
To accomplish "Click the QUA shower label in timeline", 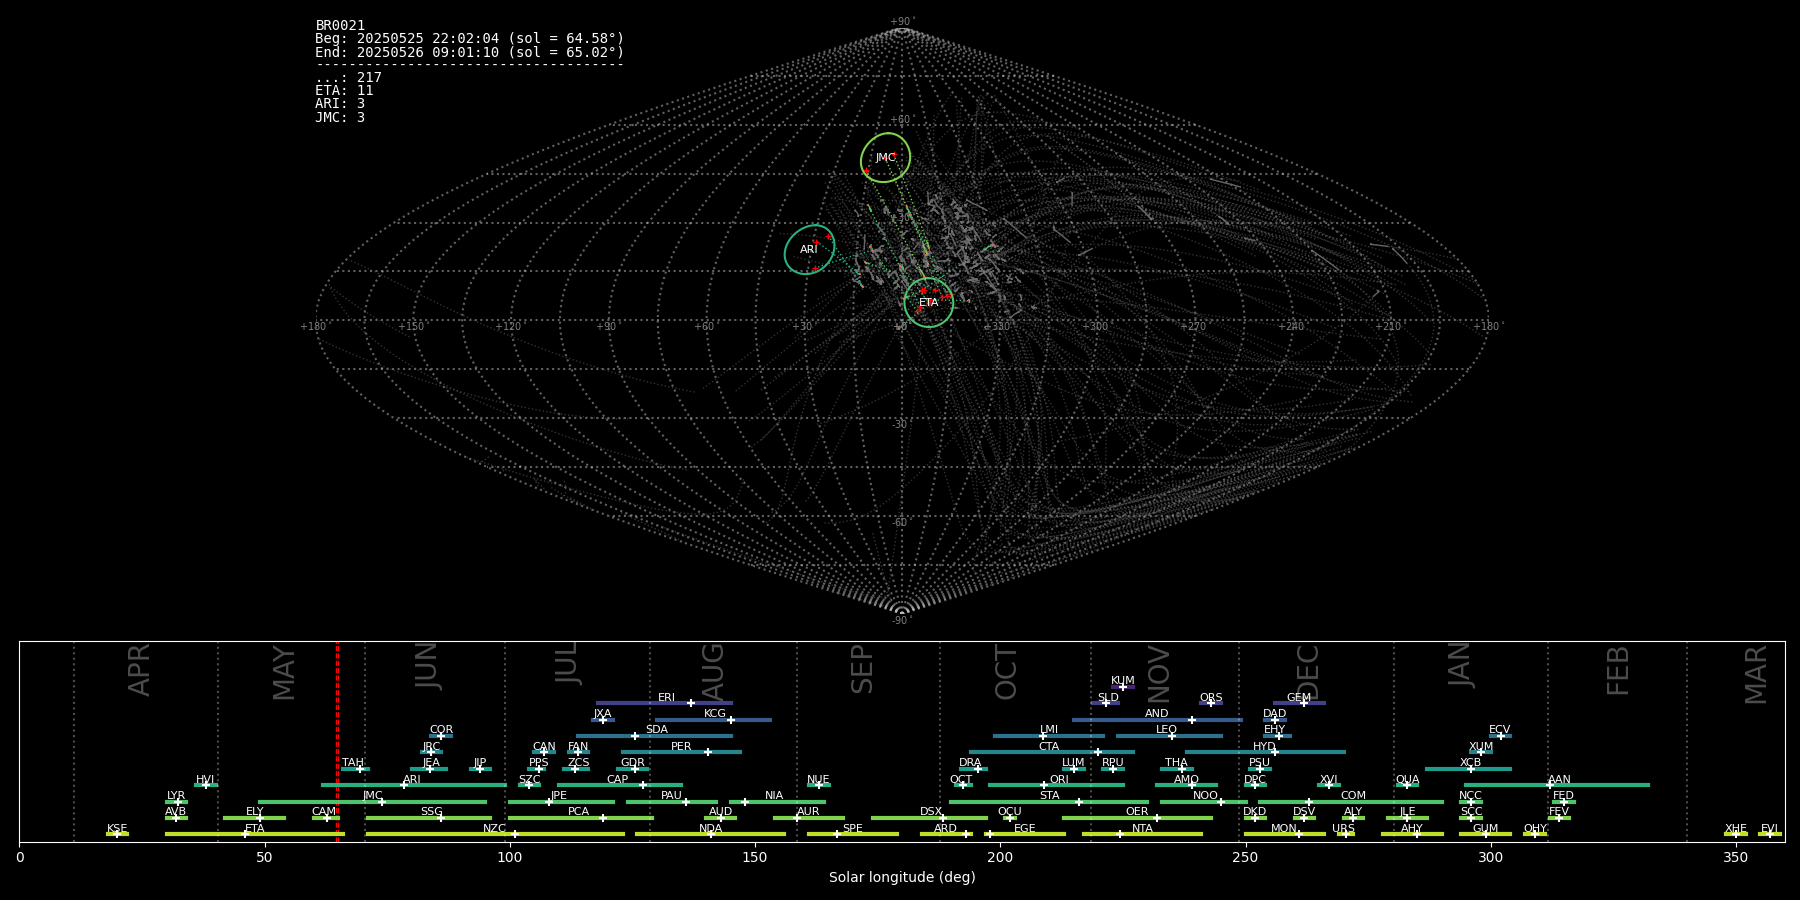I will pyautogui.click(x=1407, y=780).
